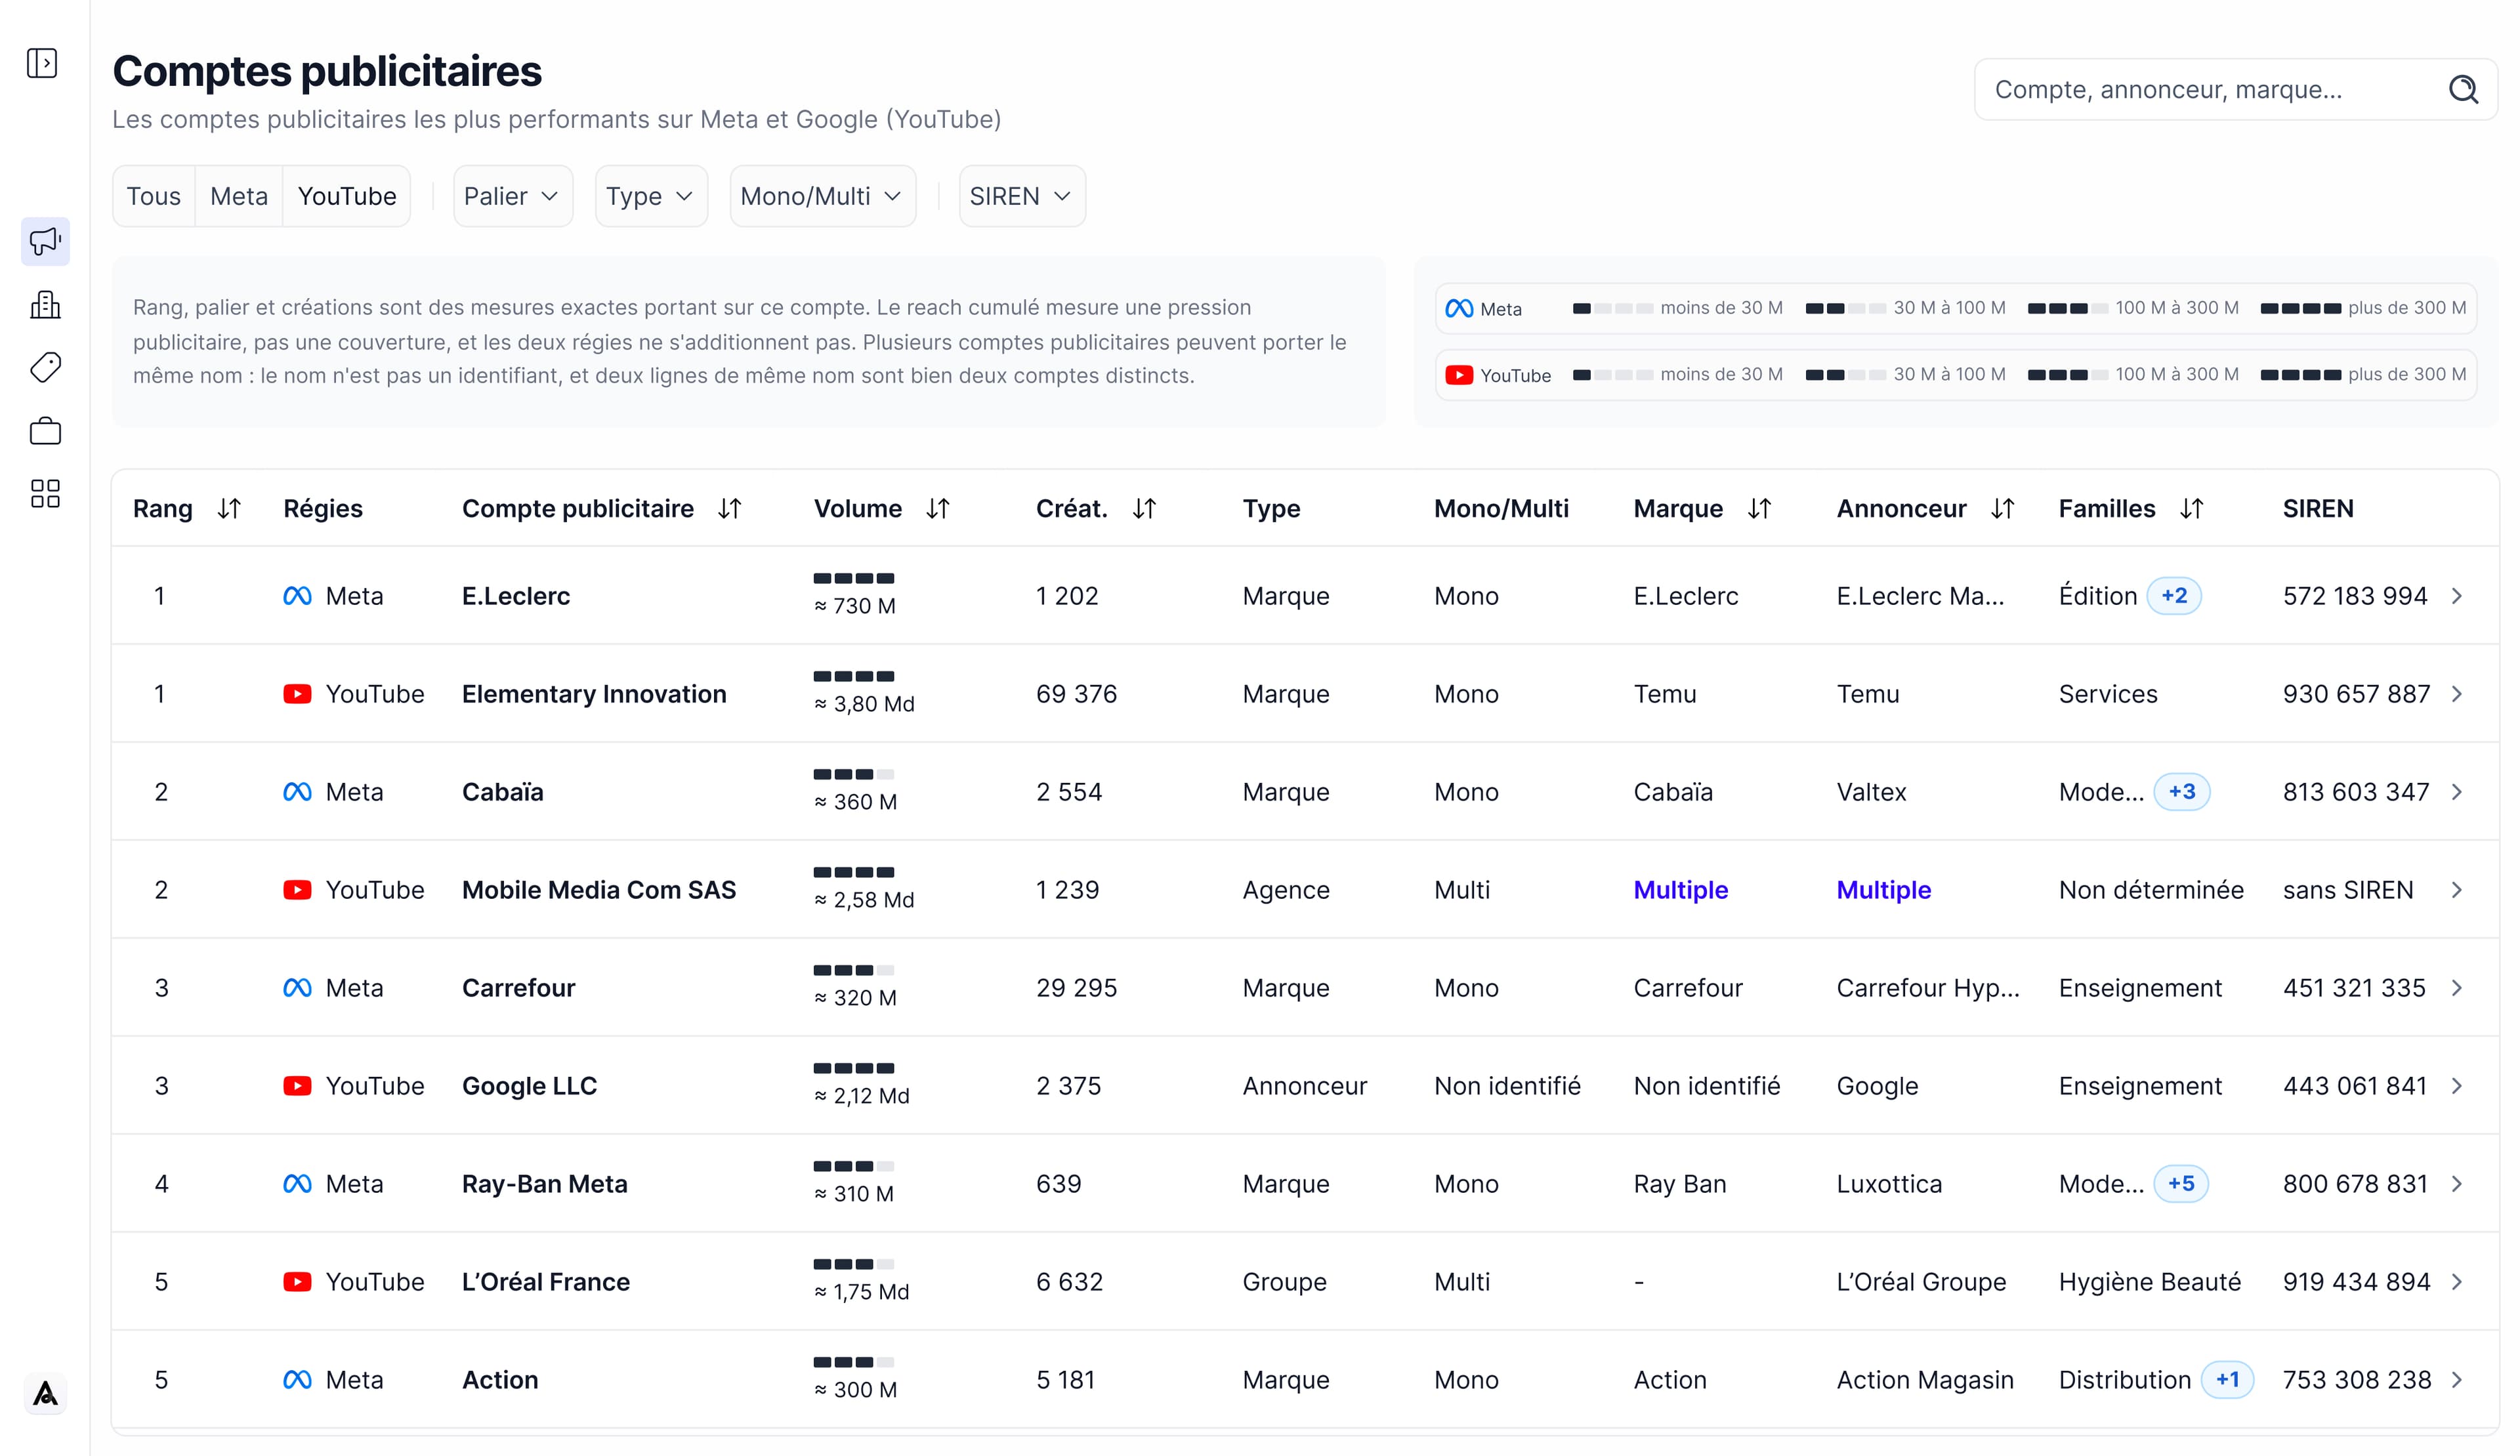The height and width of the screenshot is (1456, 2520).
Task: Click YouTube logo in Elementary Innovation row
Action: (297, 694)
